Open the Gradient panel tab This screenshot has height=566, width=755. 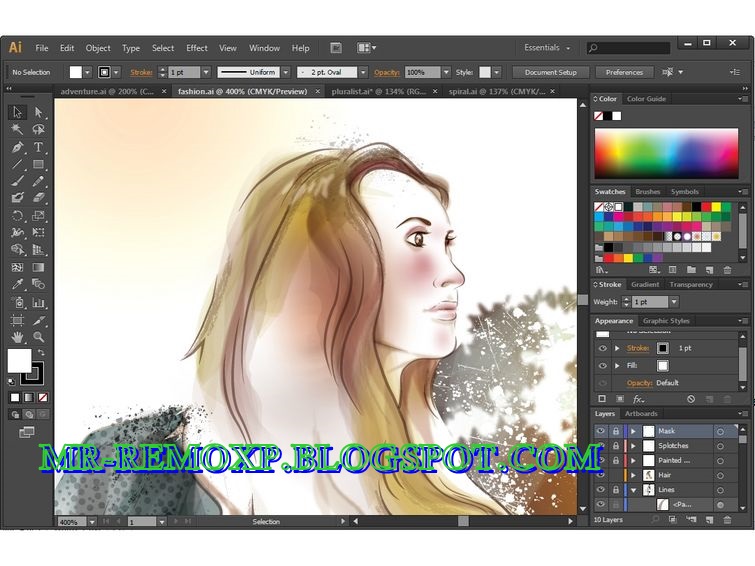pyautogui.click(x=645, y=285)
